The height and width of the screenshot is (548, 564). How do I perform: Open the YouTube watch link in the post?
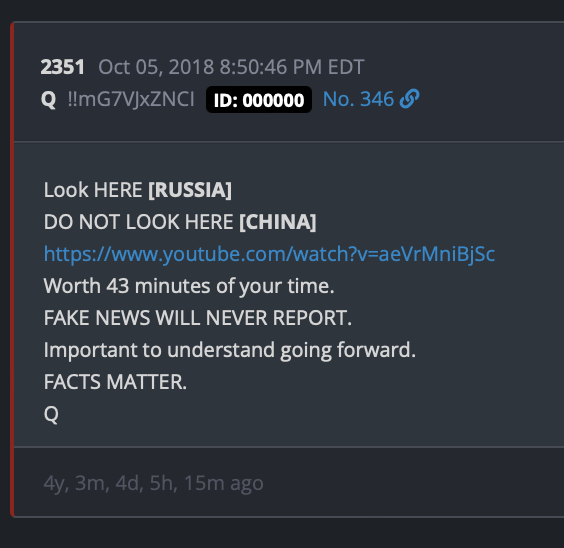point(269,254)
